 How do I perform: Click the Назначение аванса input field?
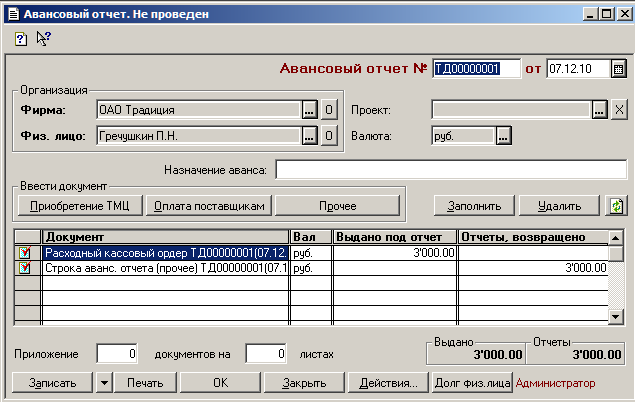point(449,170)
